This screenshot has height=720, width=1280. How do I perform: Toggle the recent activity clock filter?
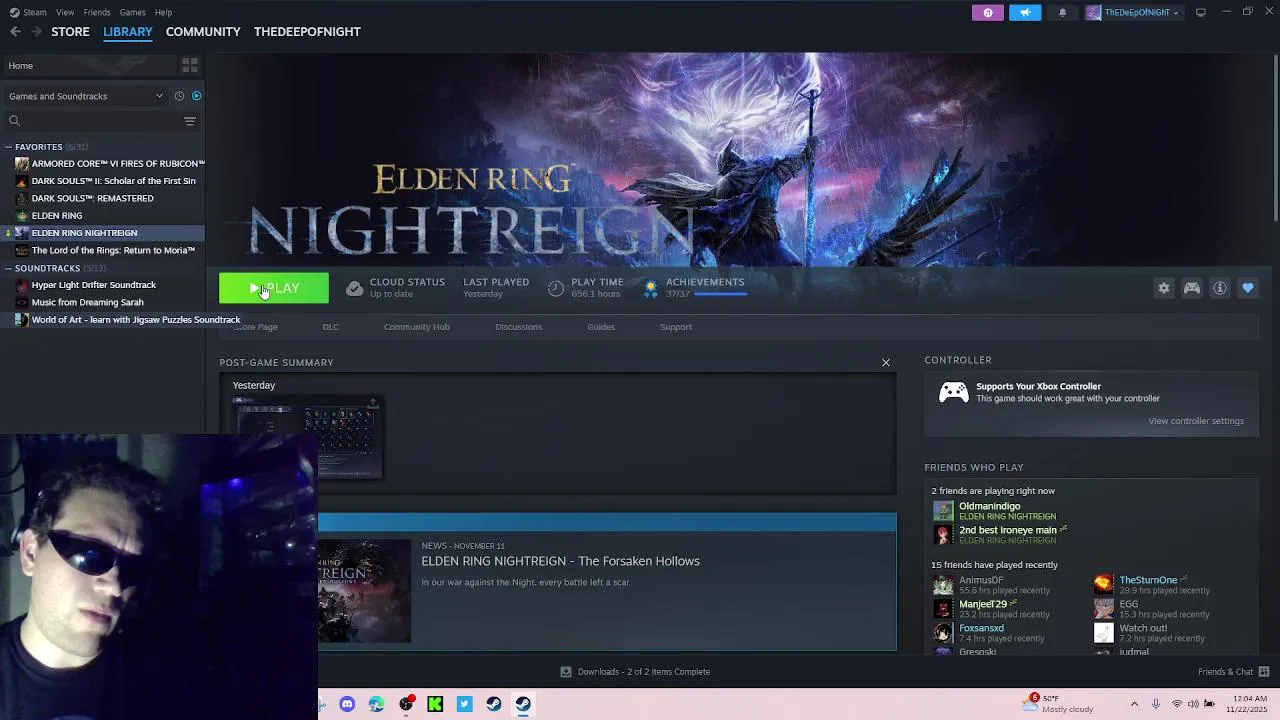[x=179, y=96]
